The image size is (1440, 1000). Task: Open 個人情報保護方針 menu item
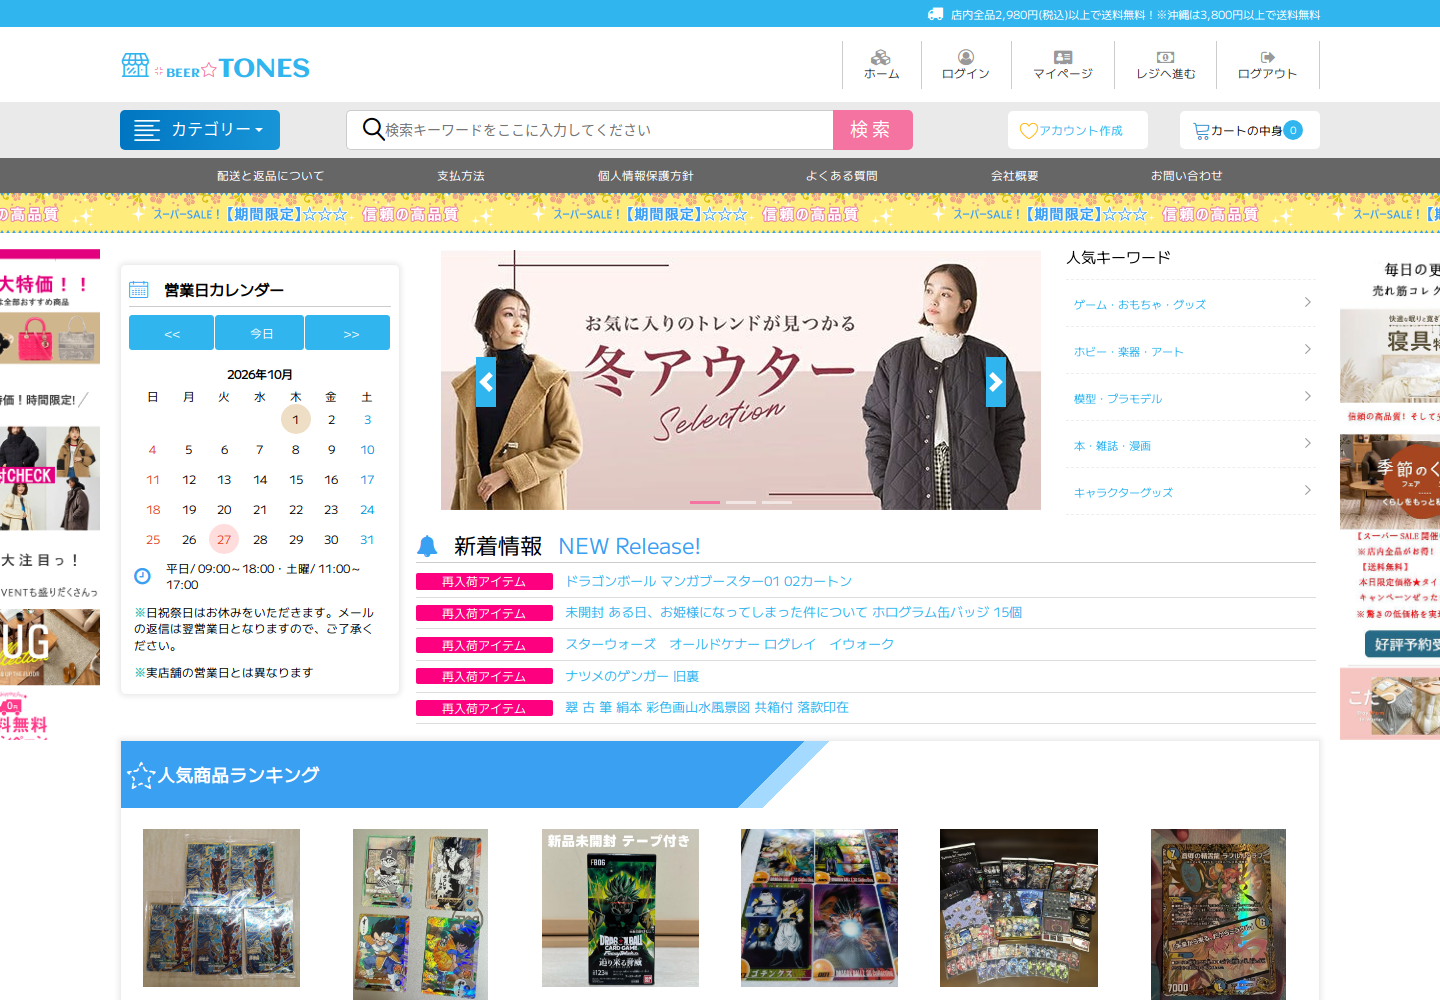tap(646, 176)
